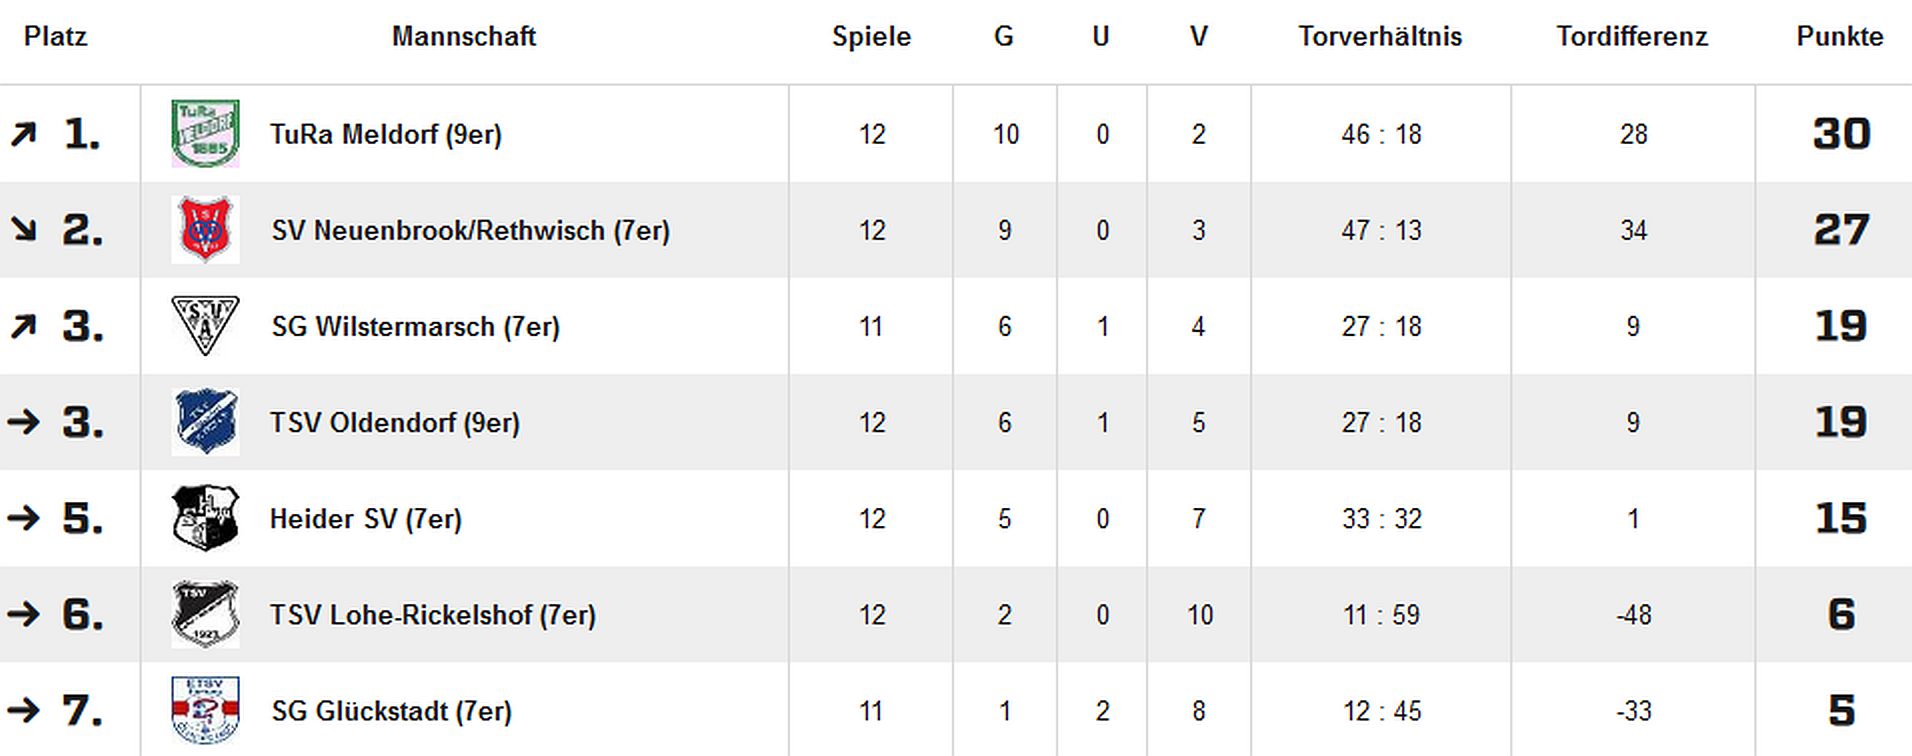Click the TSV Lohe-Rickelshof crest

pos(205,614)
